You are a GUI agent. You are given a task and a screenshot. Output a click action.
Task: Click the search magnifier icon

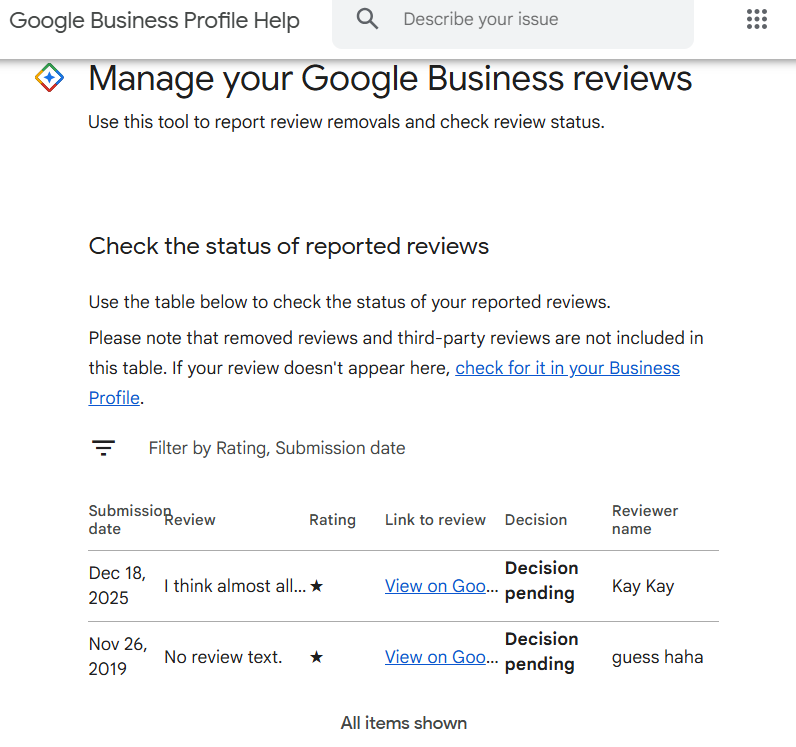click(x=368, y=19)
